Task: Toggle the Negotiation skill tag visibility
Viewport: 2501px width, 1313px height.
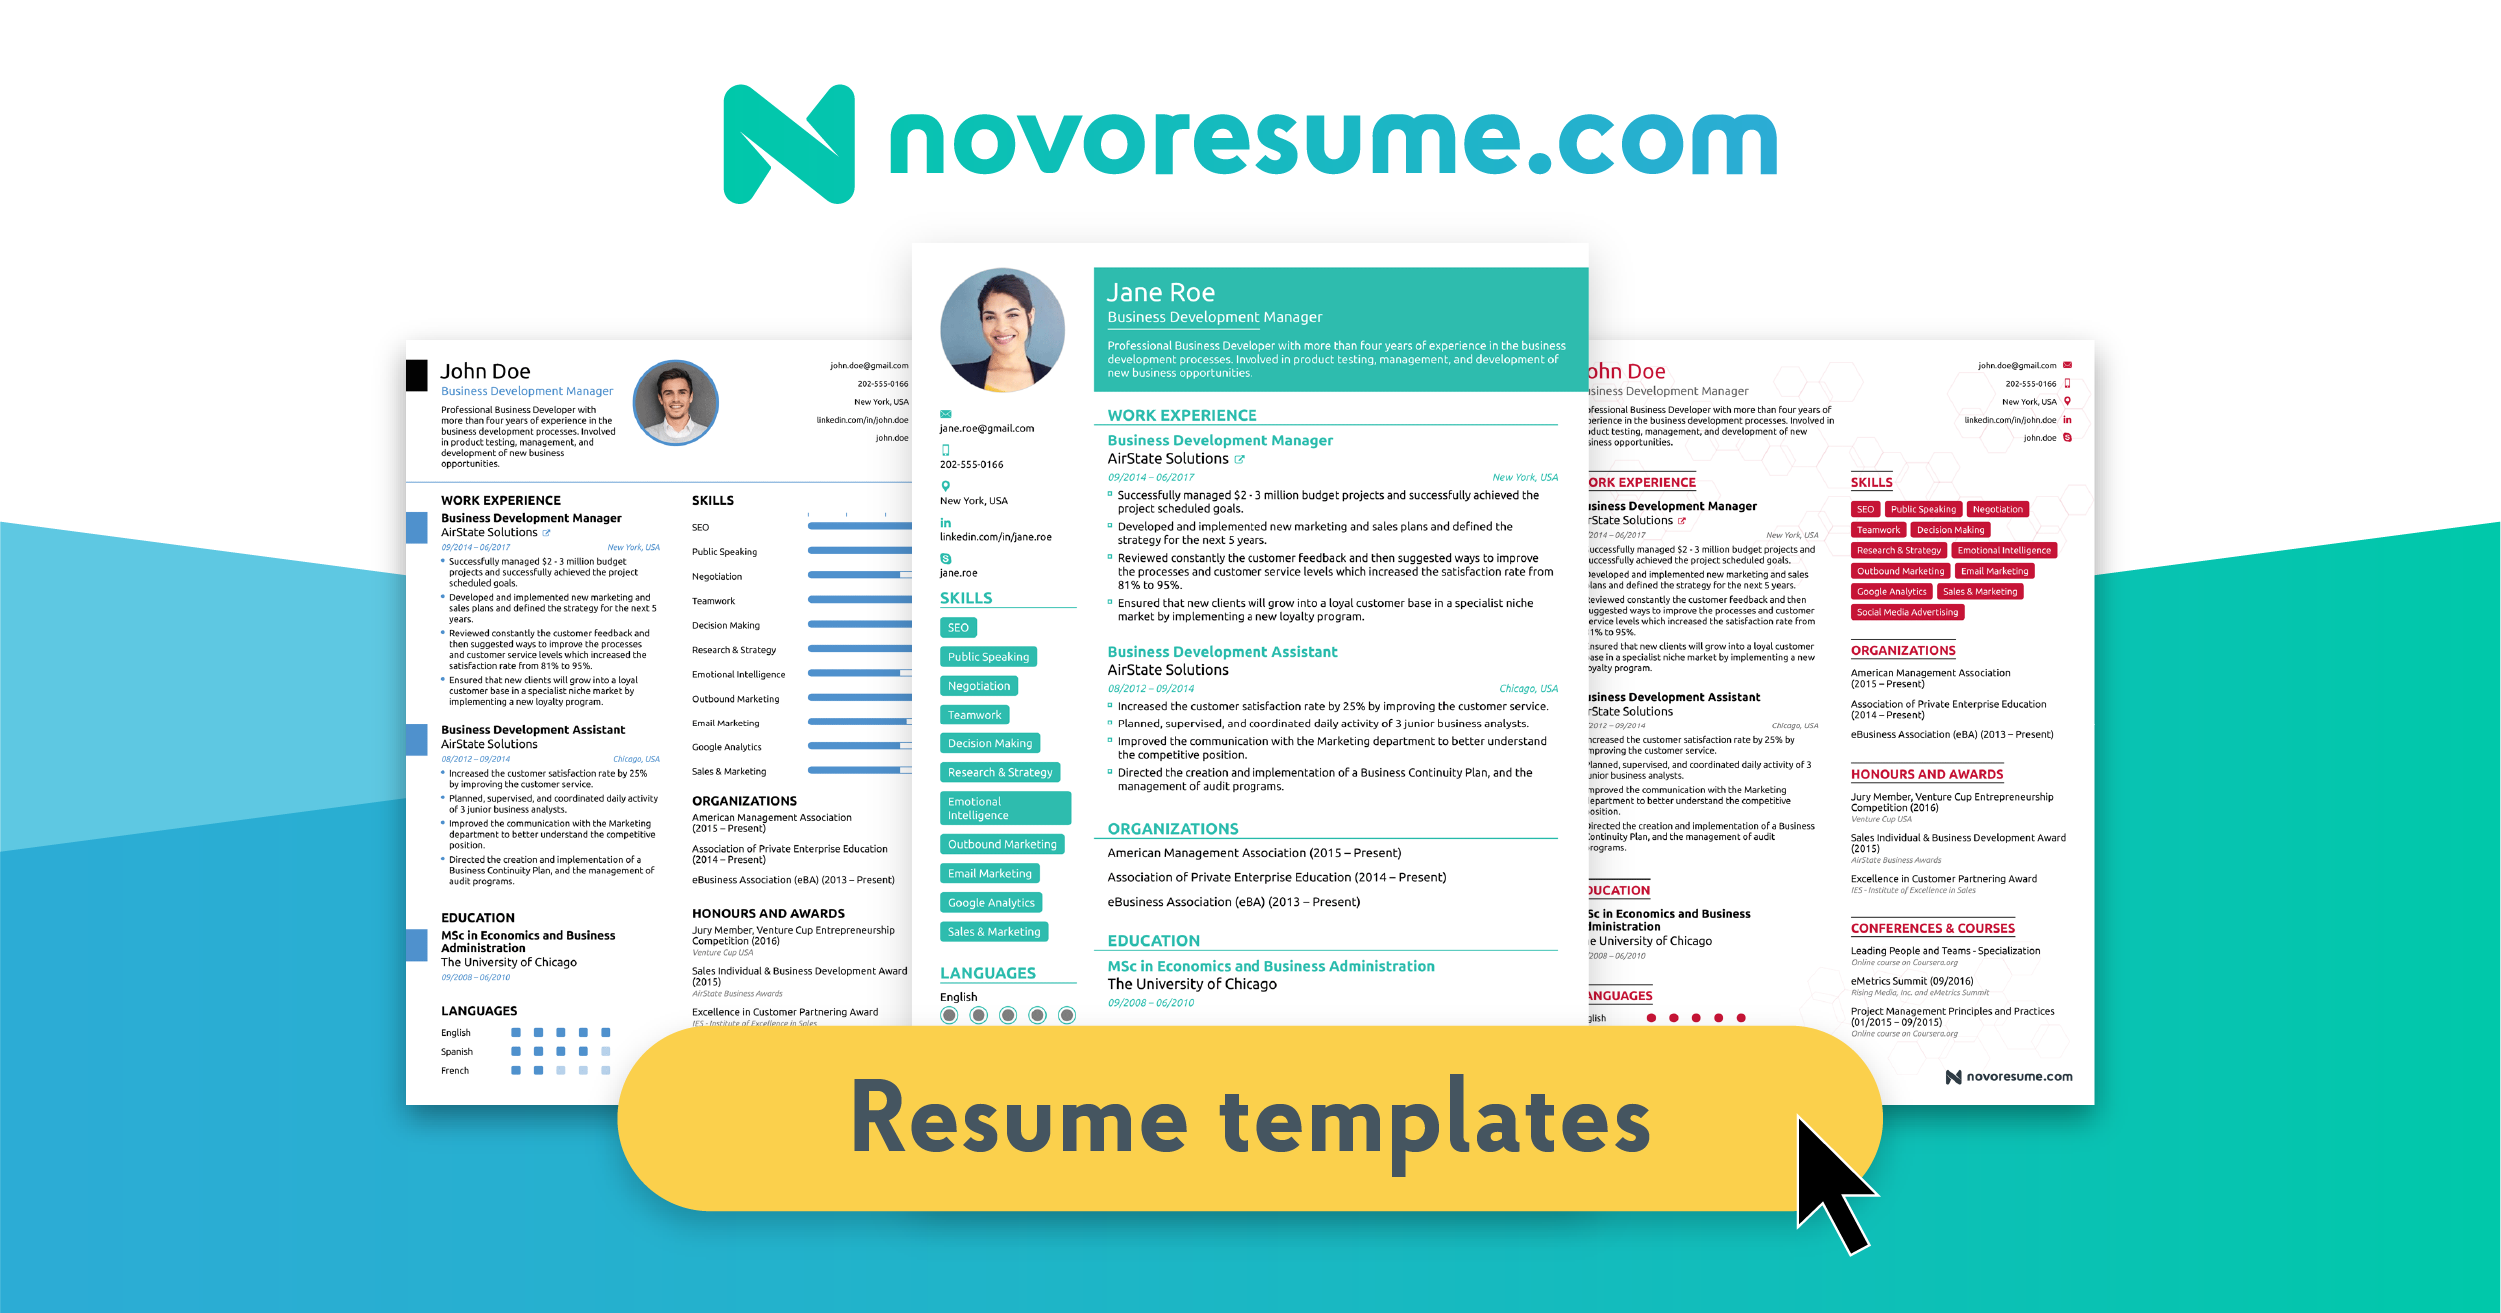Action: (978, 686)
